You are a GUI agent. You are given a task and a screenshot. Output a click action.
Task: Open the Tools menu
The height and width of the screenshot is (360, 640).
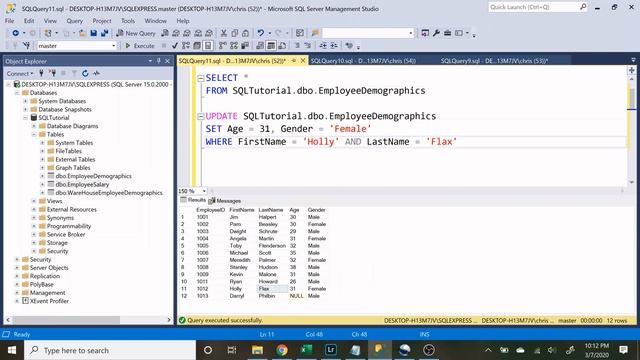click(x=128, y=21)
